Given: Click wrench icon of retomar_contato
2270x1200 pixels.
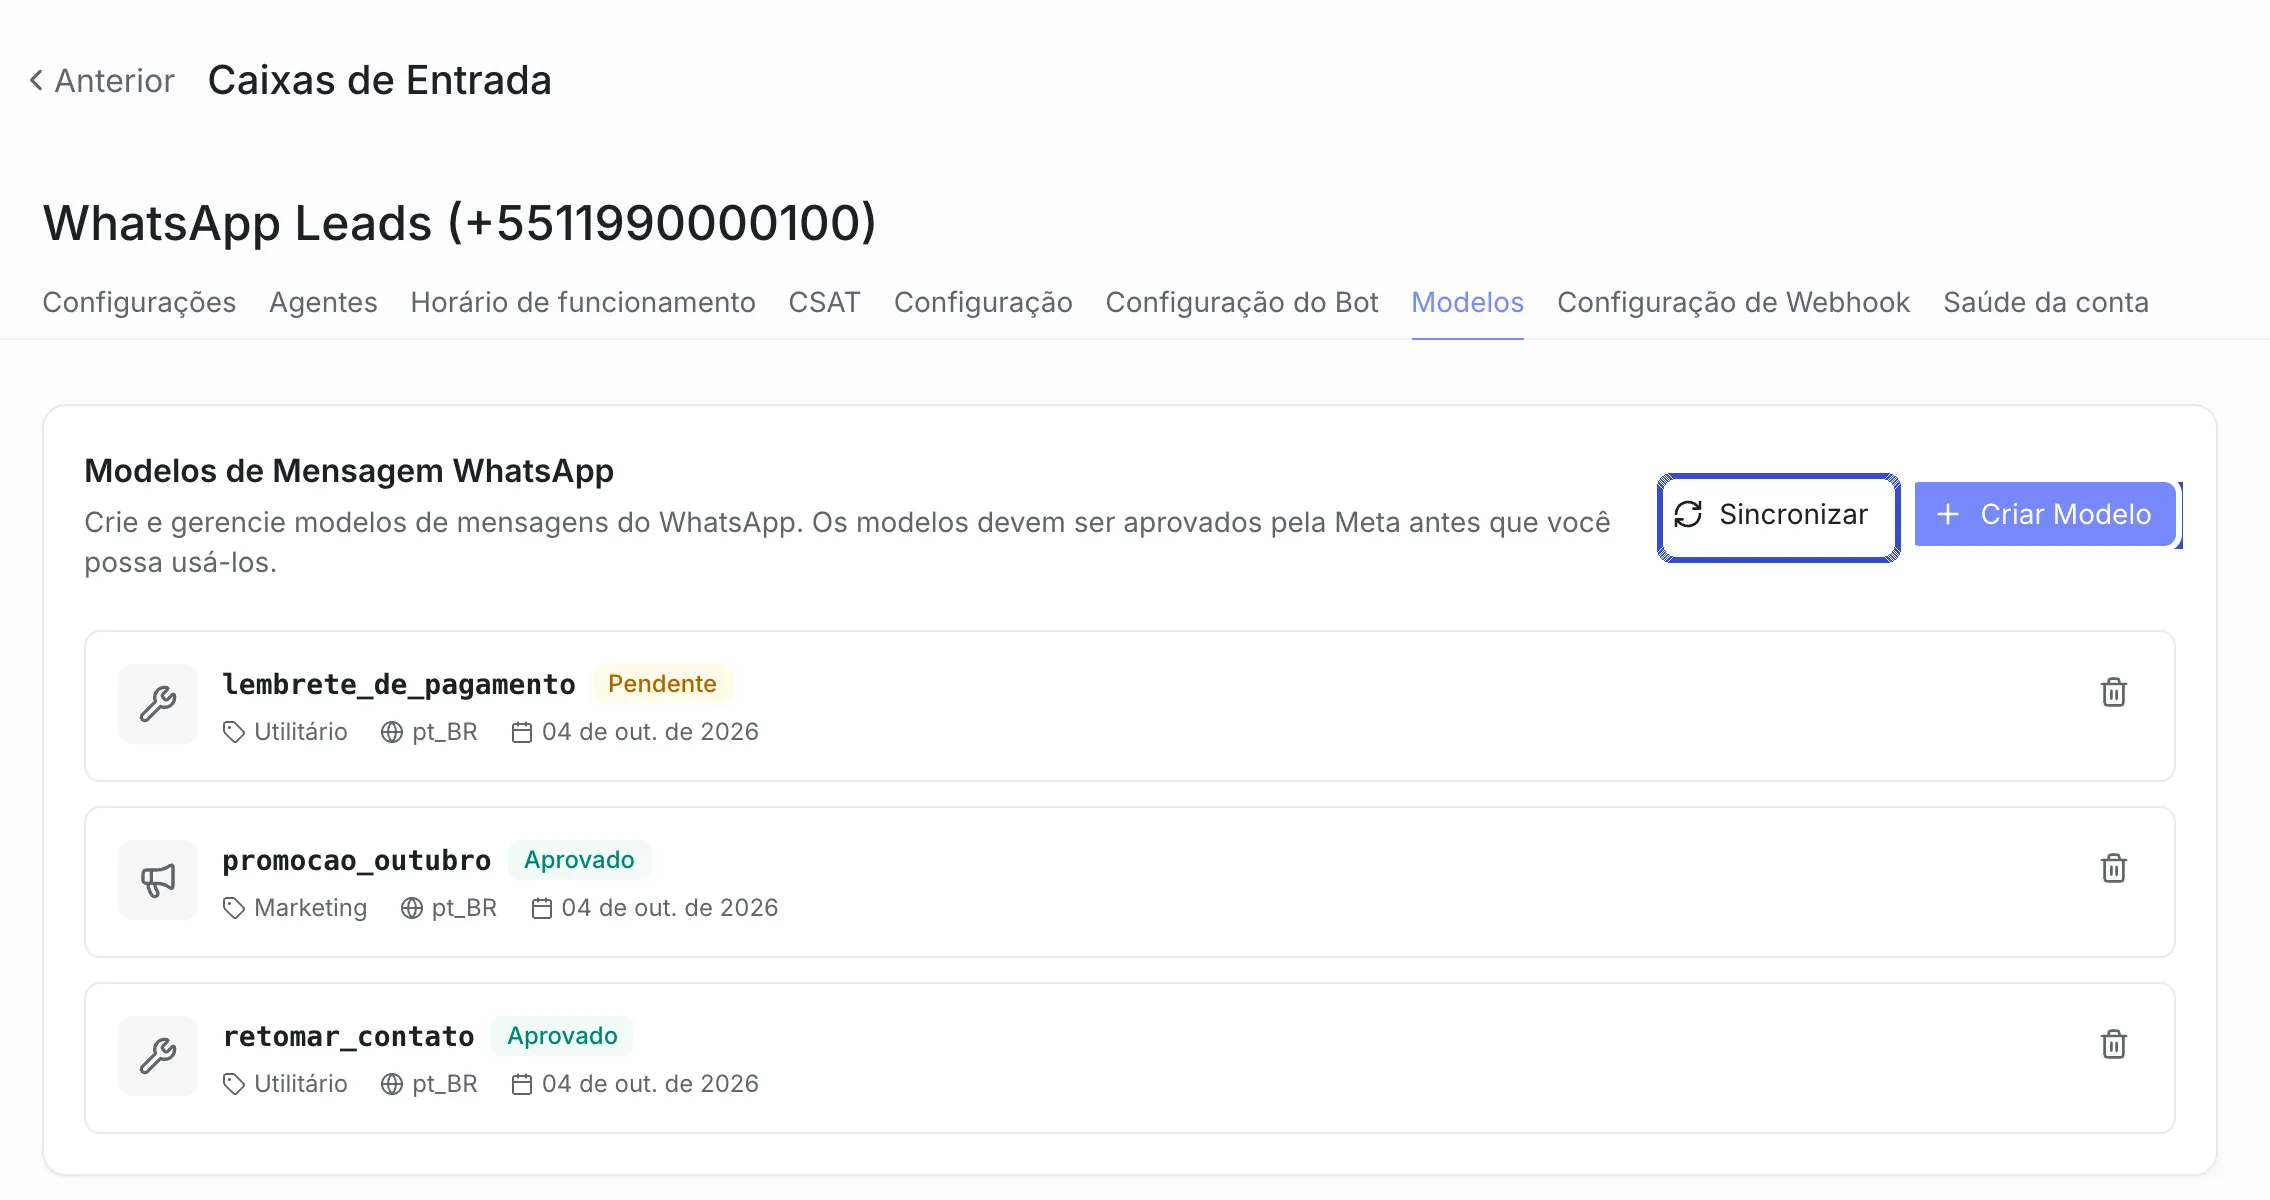Looking at the screenshot, I should coord(158,1056).
